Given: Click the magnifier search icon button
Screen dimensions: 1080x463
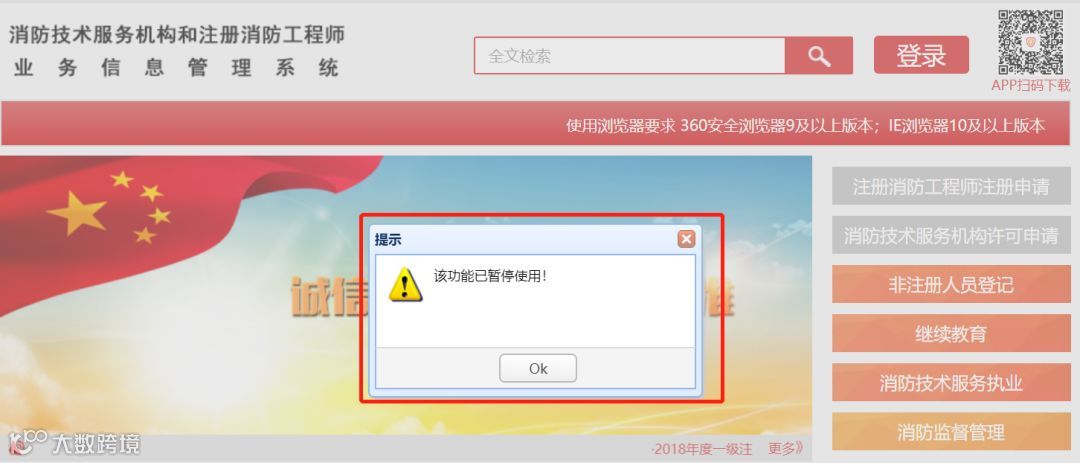Looking at the screenshot, I should tap(819, 56).
